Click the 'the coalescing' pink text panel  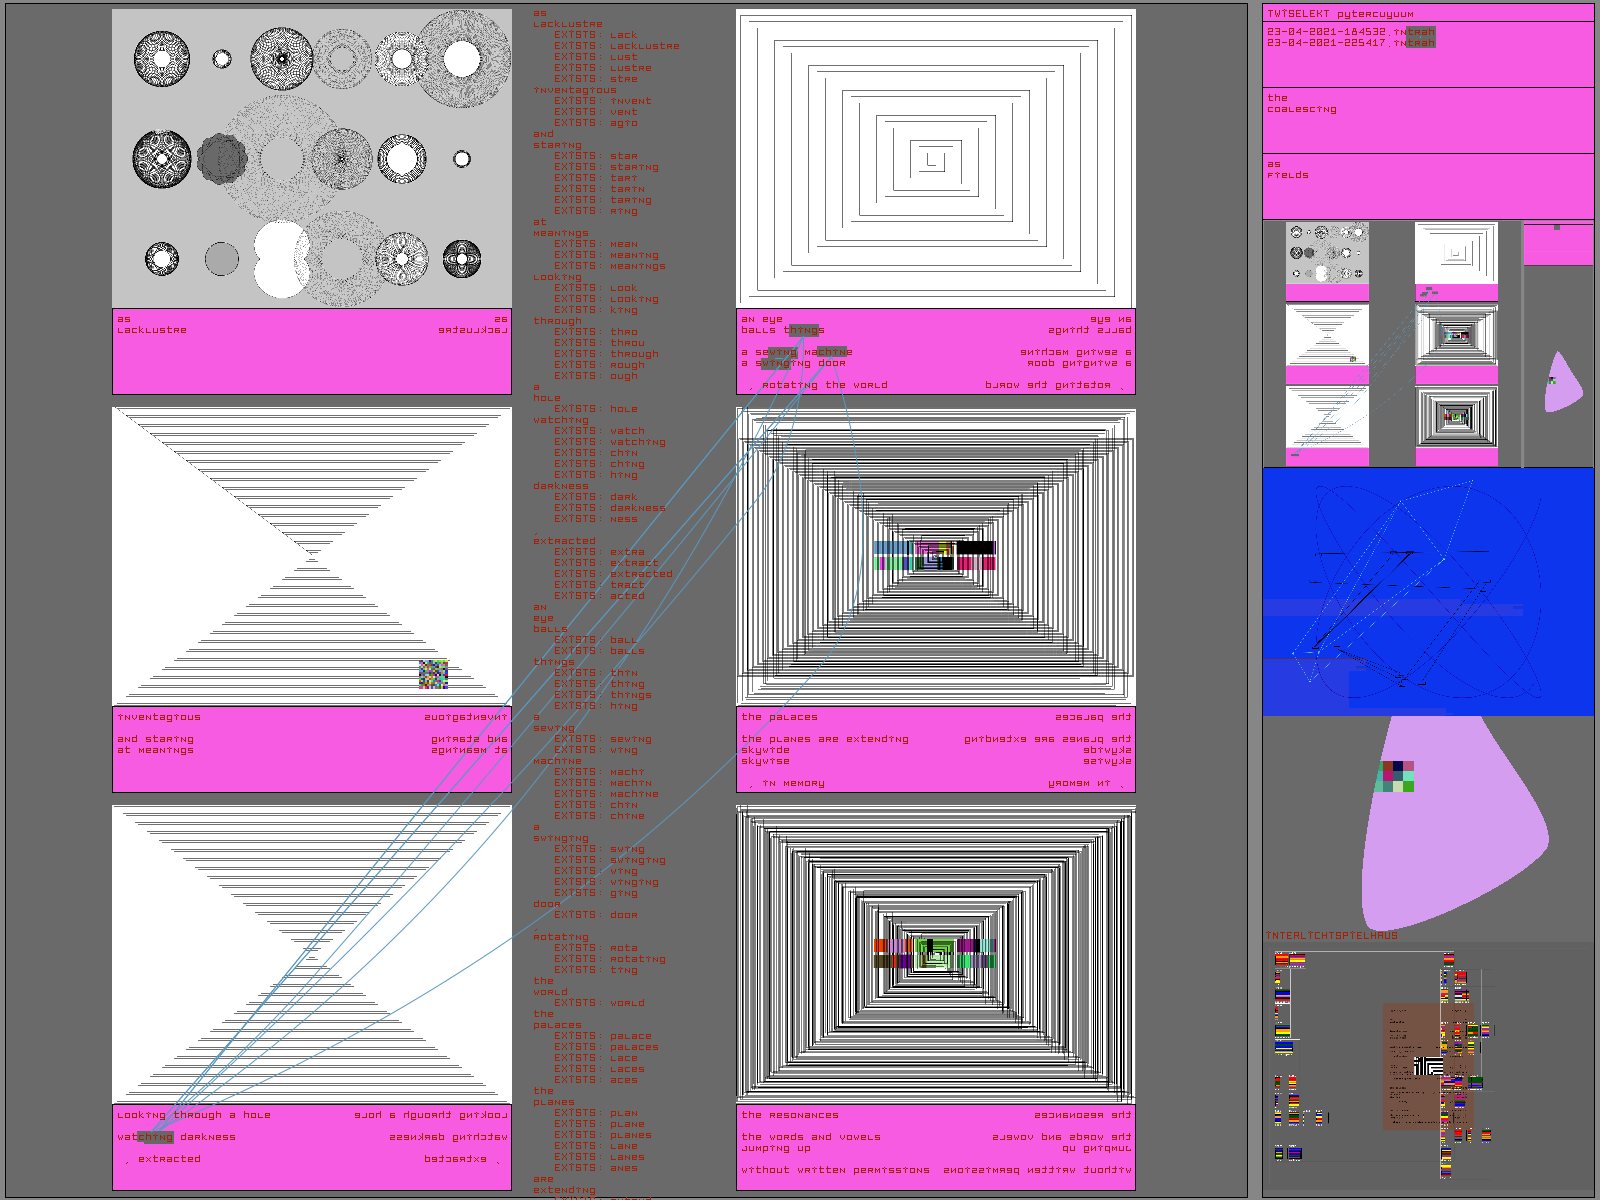pyautogui.click(x=1427, y=120)
